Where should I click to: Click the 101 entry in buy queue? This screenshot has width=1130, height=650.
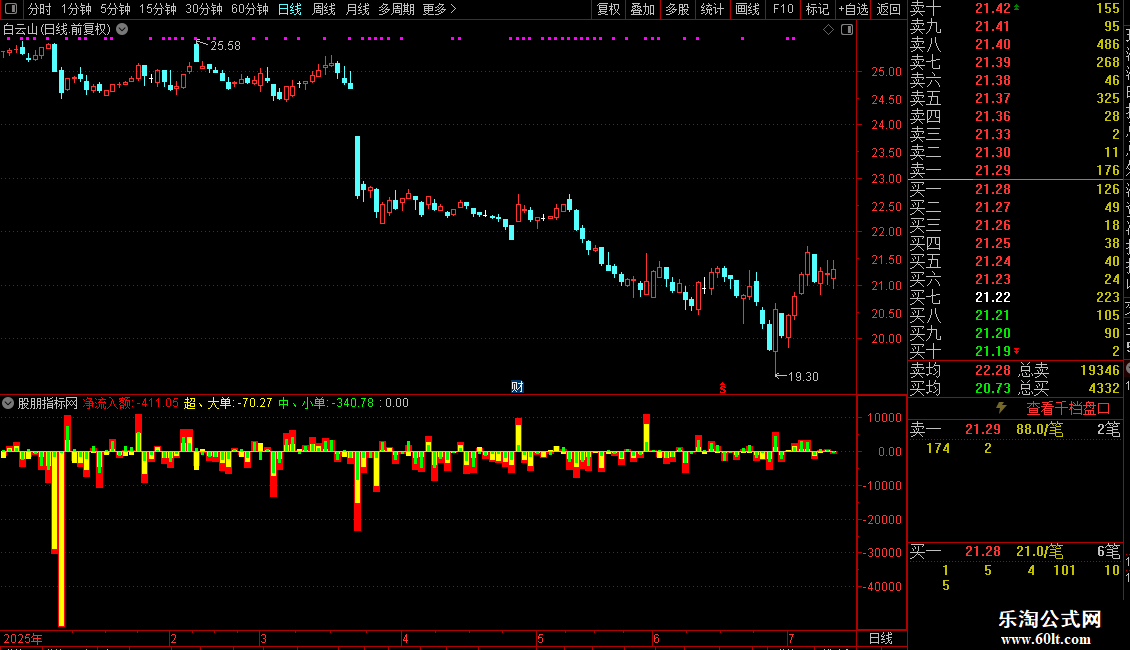[1064, 570]
